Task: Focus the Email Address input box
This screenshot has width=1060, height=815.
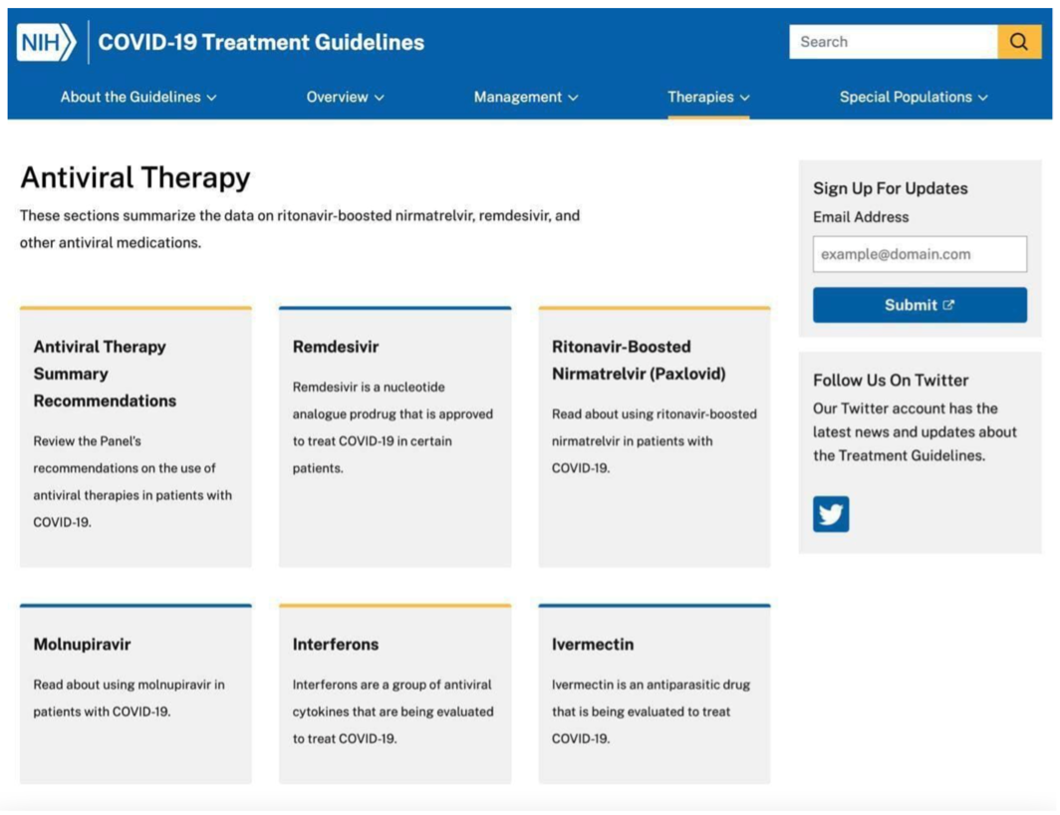Action: tap(919, 254)
